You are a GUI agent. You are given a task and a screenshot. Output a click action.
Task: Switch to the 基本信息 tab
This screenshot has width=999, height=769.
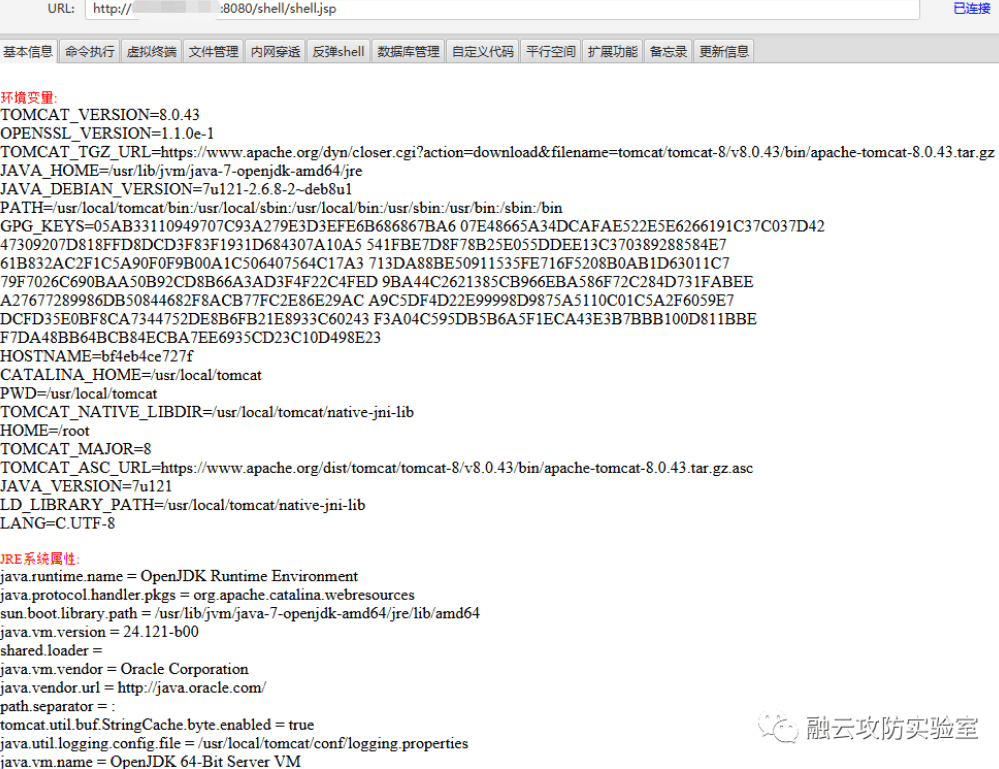coord(28,51)
